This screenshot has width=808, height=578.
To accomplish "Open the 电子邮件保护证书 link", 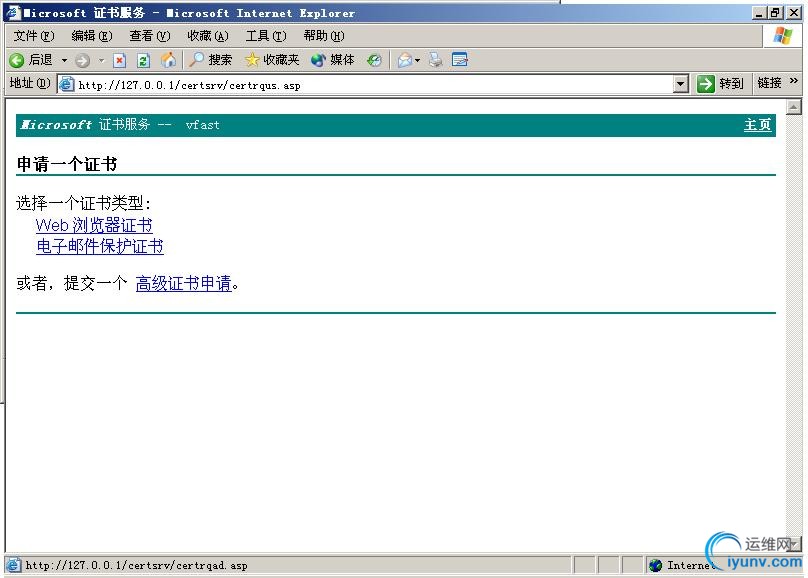I will [100, 246].
